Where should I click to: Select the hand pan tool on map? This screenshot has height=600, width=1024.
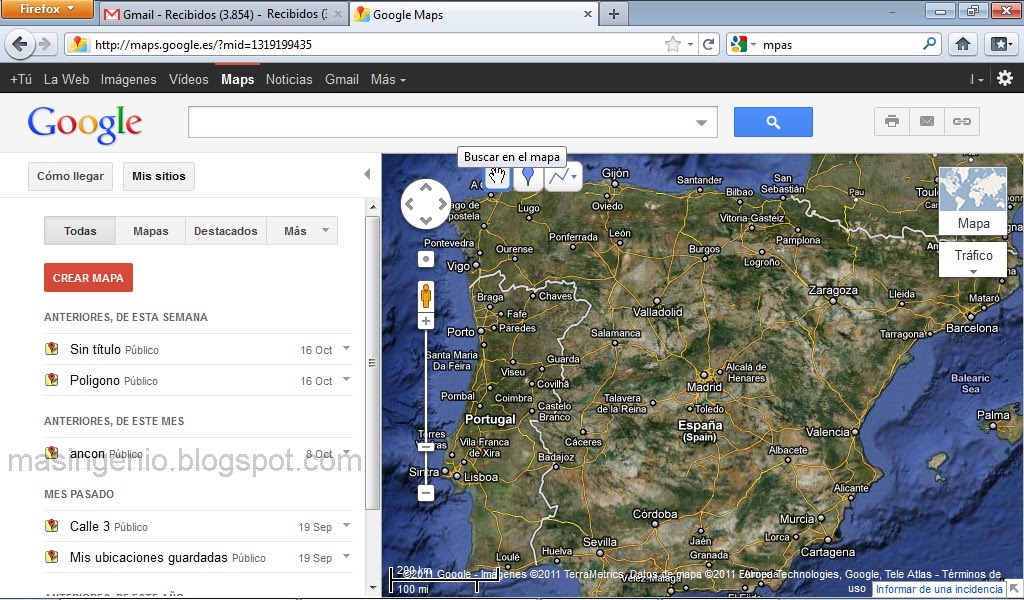(498, 176)
